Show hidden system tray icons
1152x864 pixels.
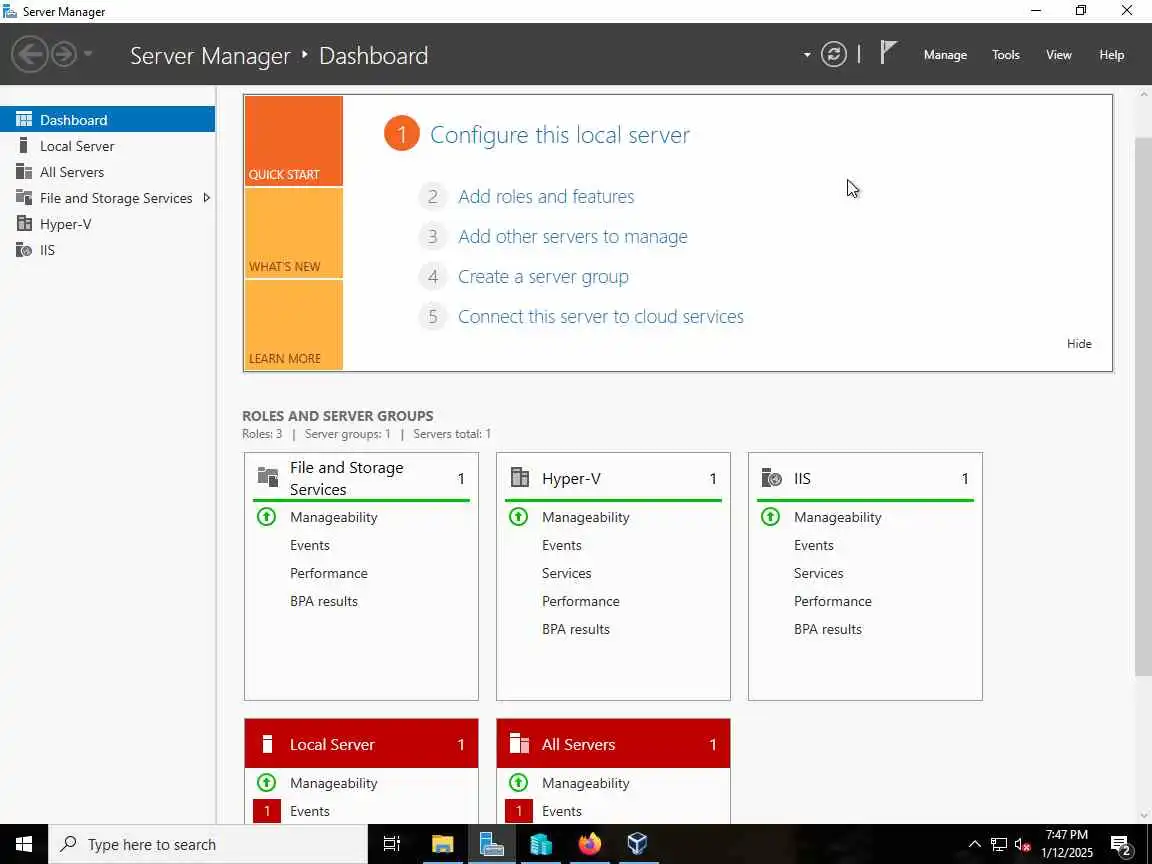pyautogui.click(x=974, y=844)
